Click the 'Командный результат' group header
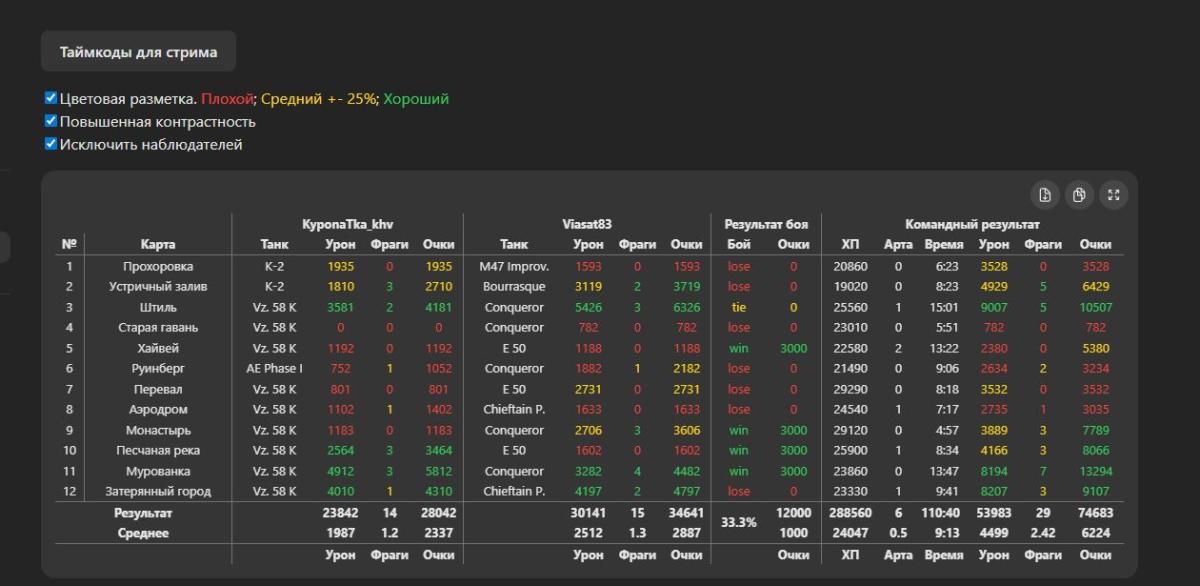Viewport: 1200px width, 586px height. tap(972, 225)
